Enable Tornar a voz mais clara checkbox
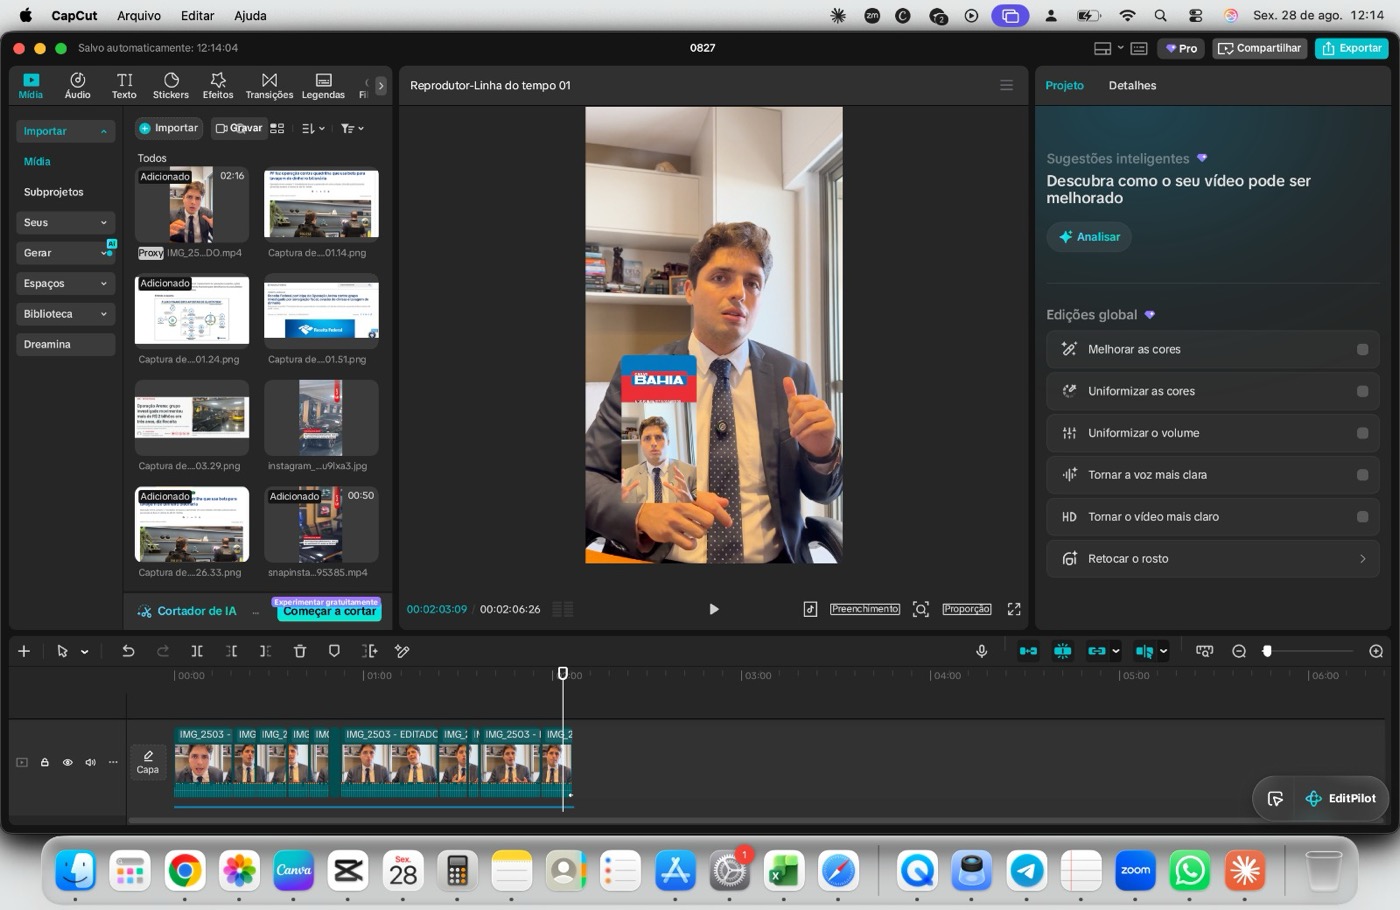 coord(1362,475)
